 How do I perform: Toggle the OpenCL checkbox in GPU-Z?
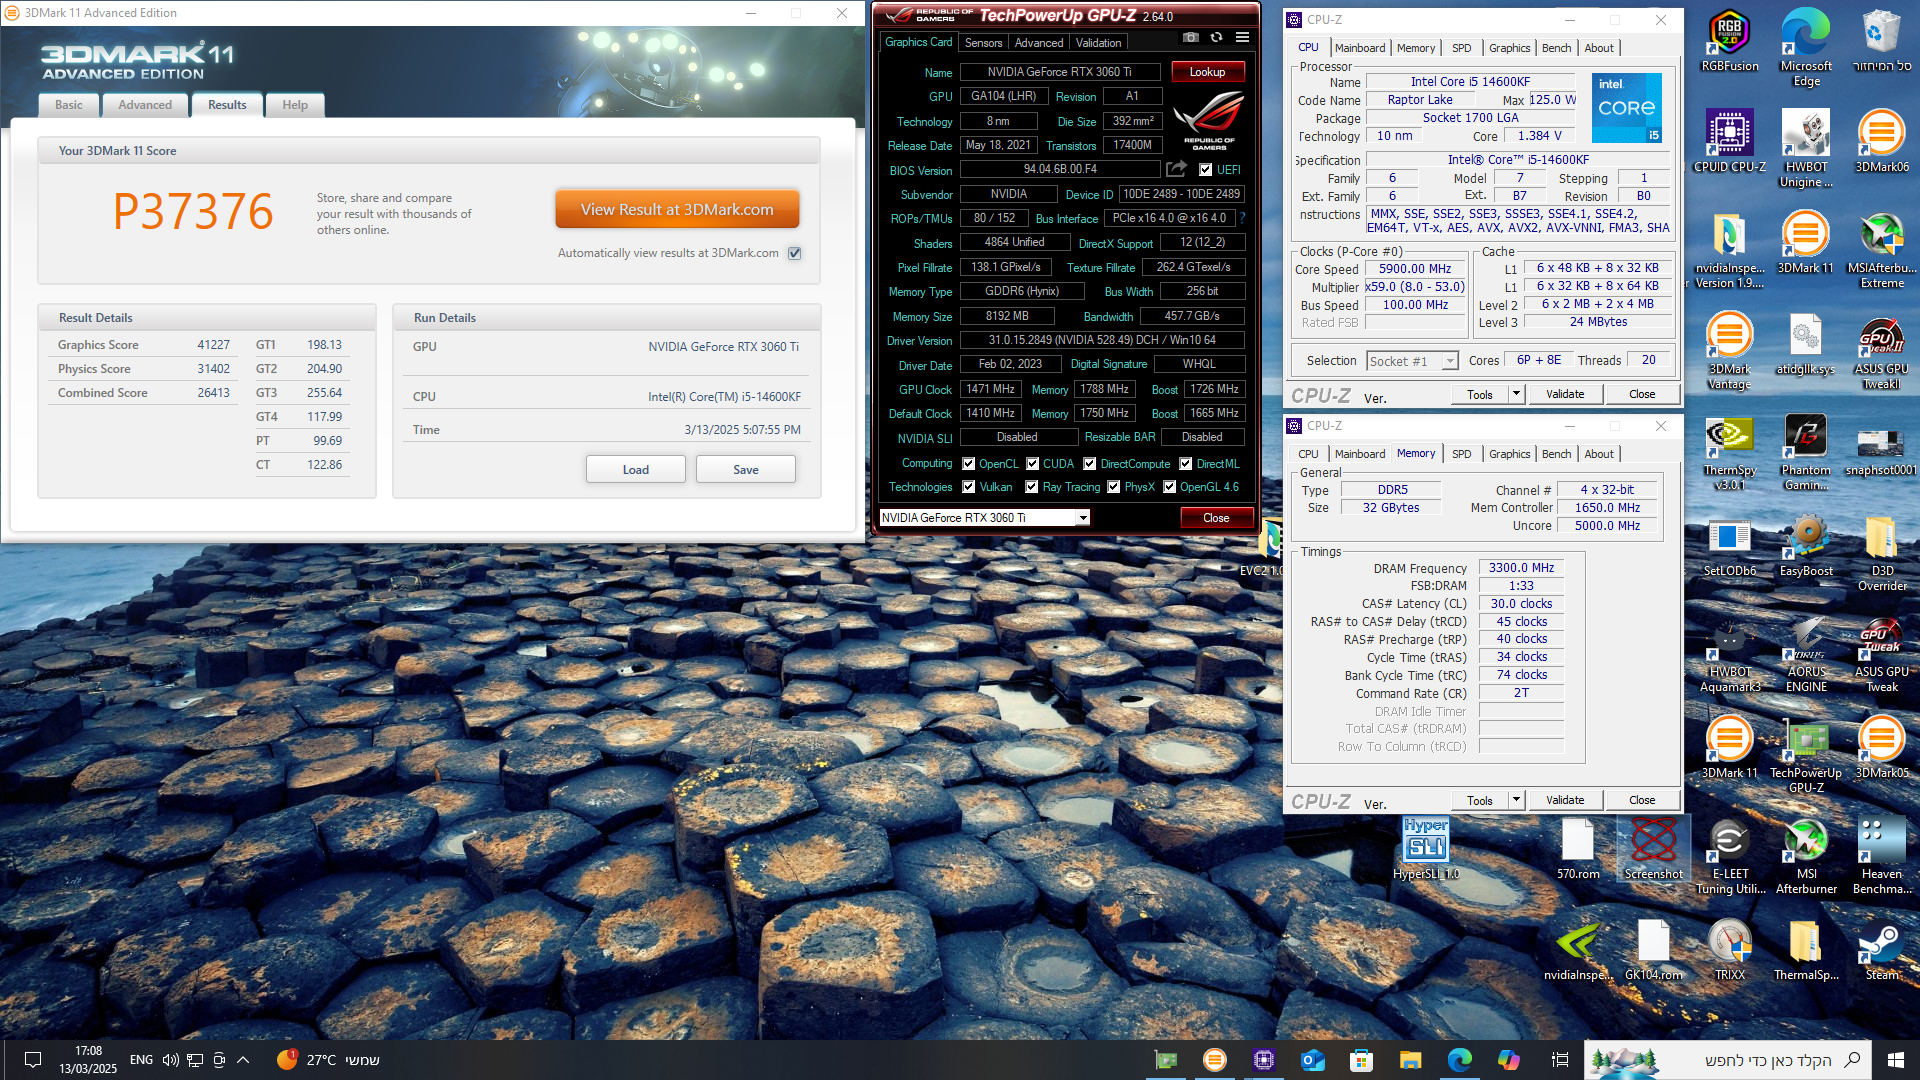coord(968,464)
